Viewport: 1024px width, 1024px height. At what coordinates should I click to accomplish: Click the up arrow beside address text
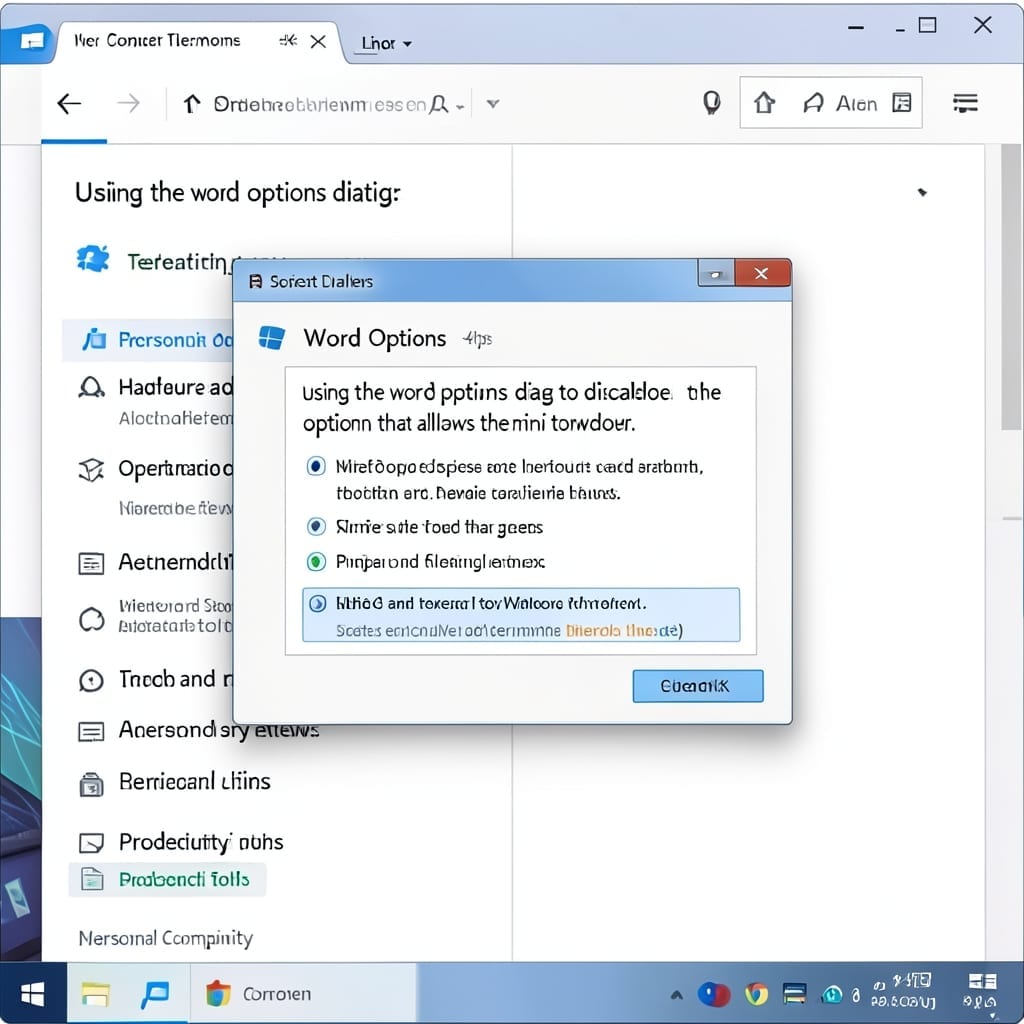click(x=191, y=103)
